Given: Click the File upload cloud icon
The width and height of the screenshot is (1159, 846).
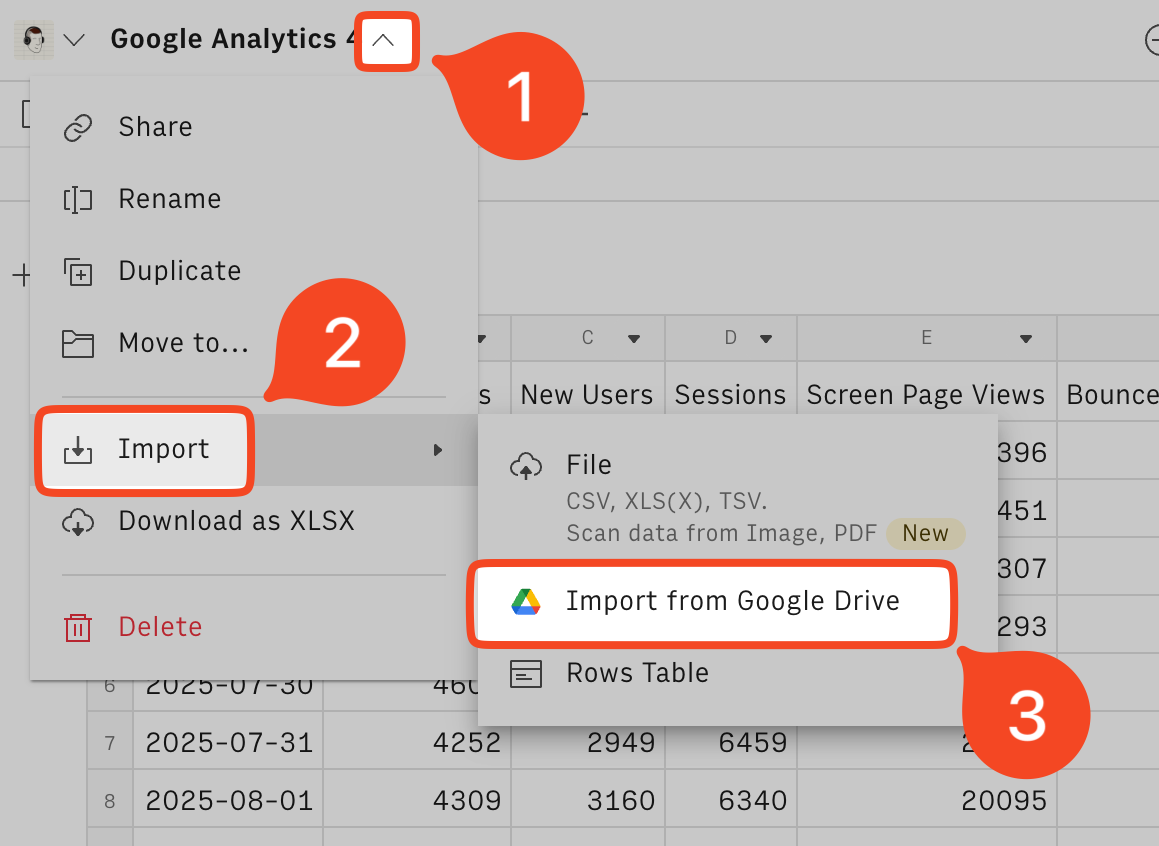Looking at the screenshot, I should click(526, 466).
